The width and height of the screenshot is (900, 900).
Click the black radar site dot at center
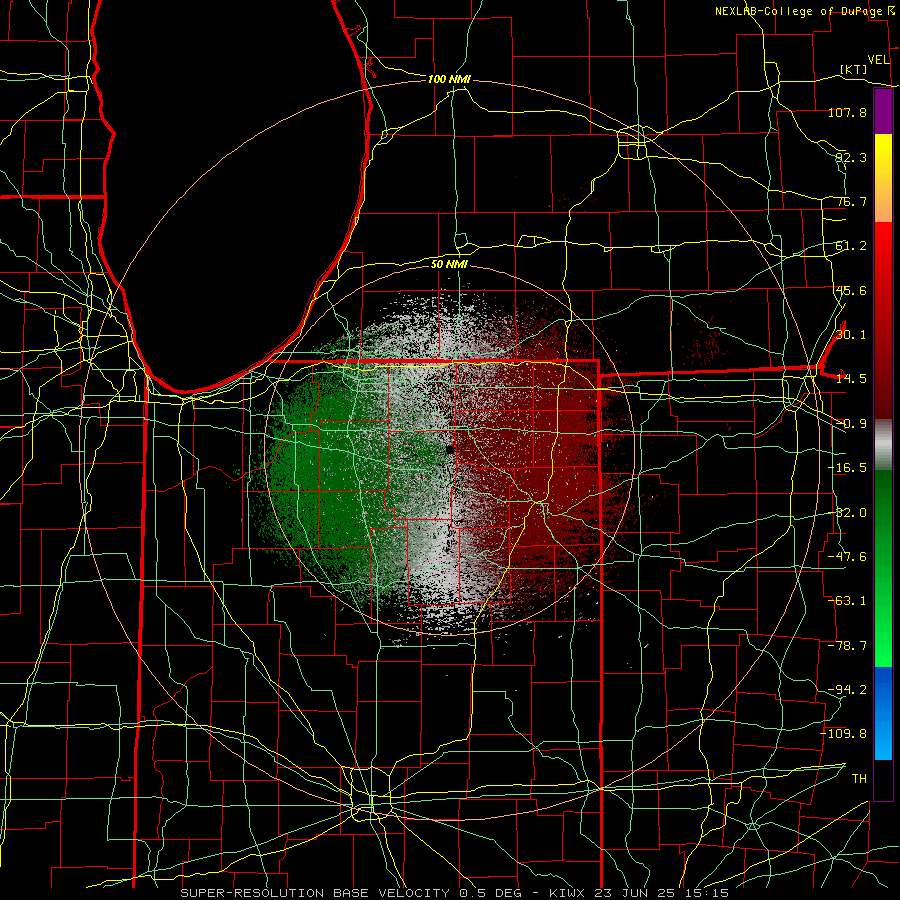pyautogui.click(x=451, y=449)
